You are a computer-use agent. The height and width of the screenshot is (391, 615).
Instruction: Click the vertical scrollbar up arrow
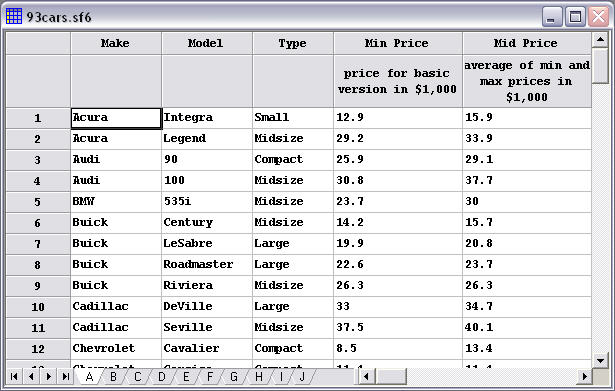[600, 39]
